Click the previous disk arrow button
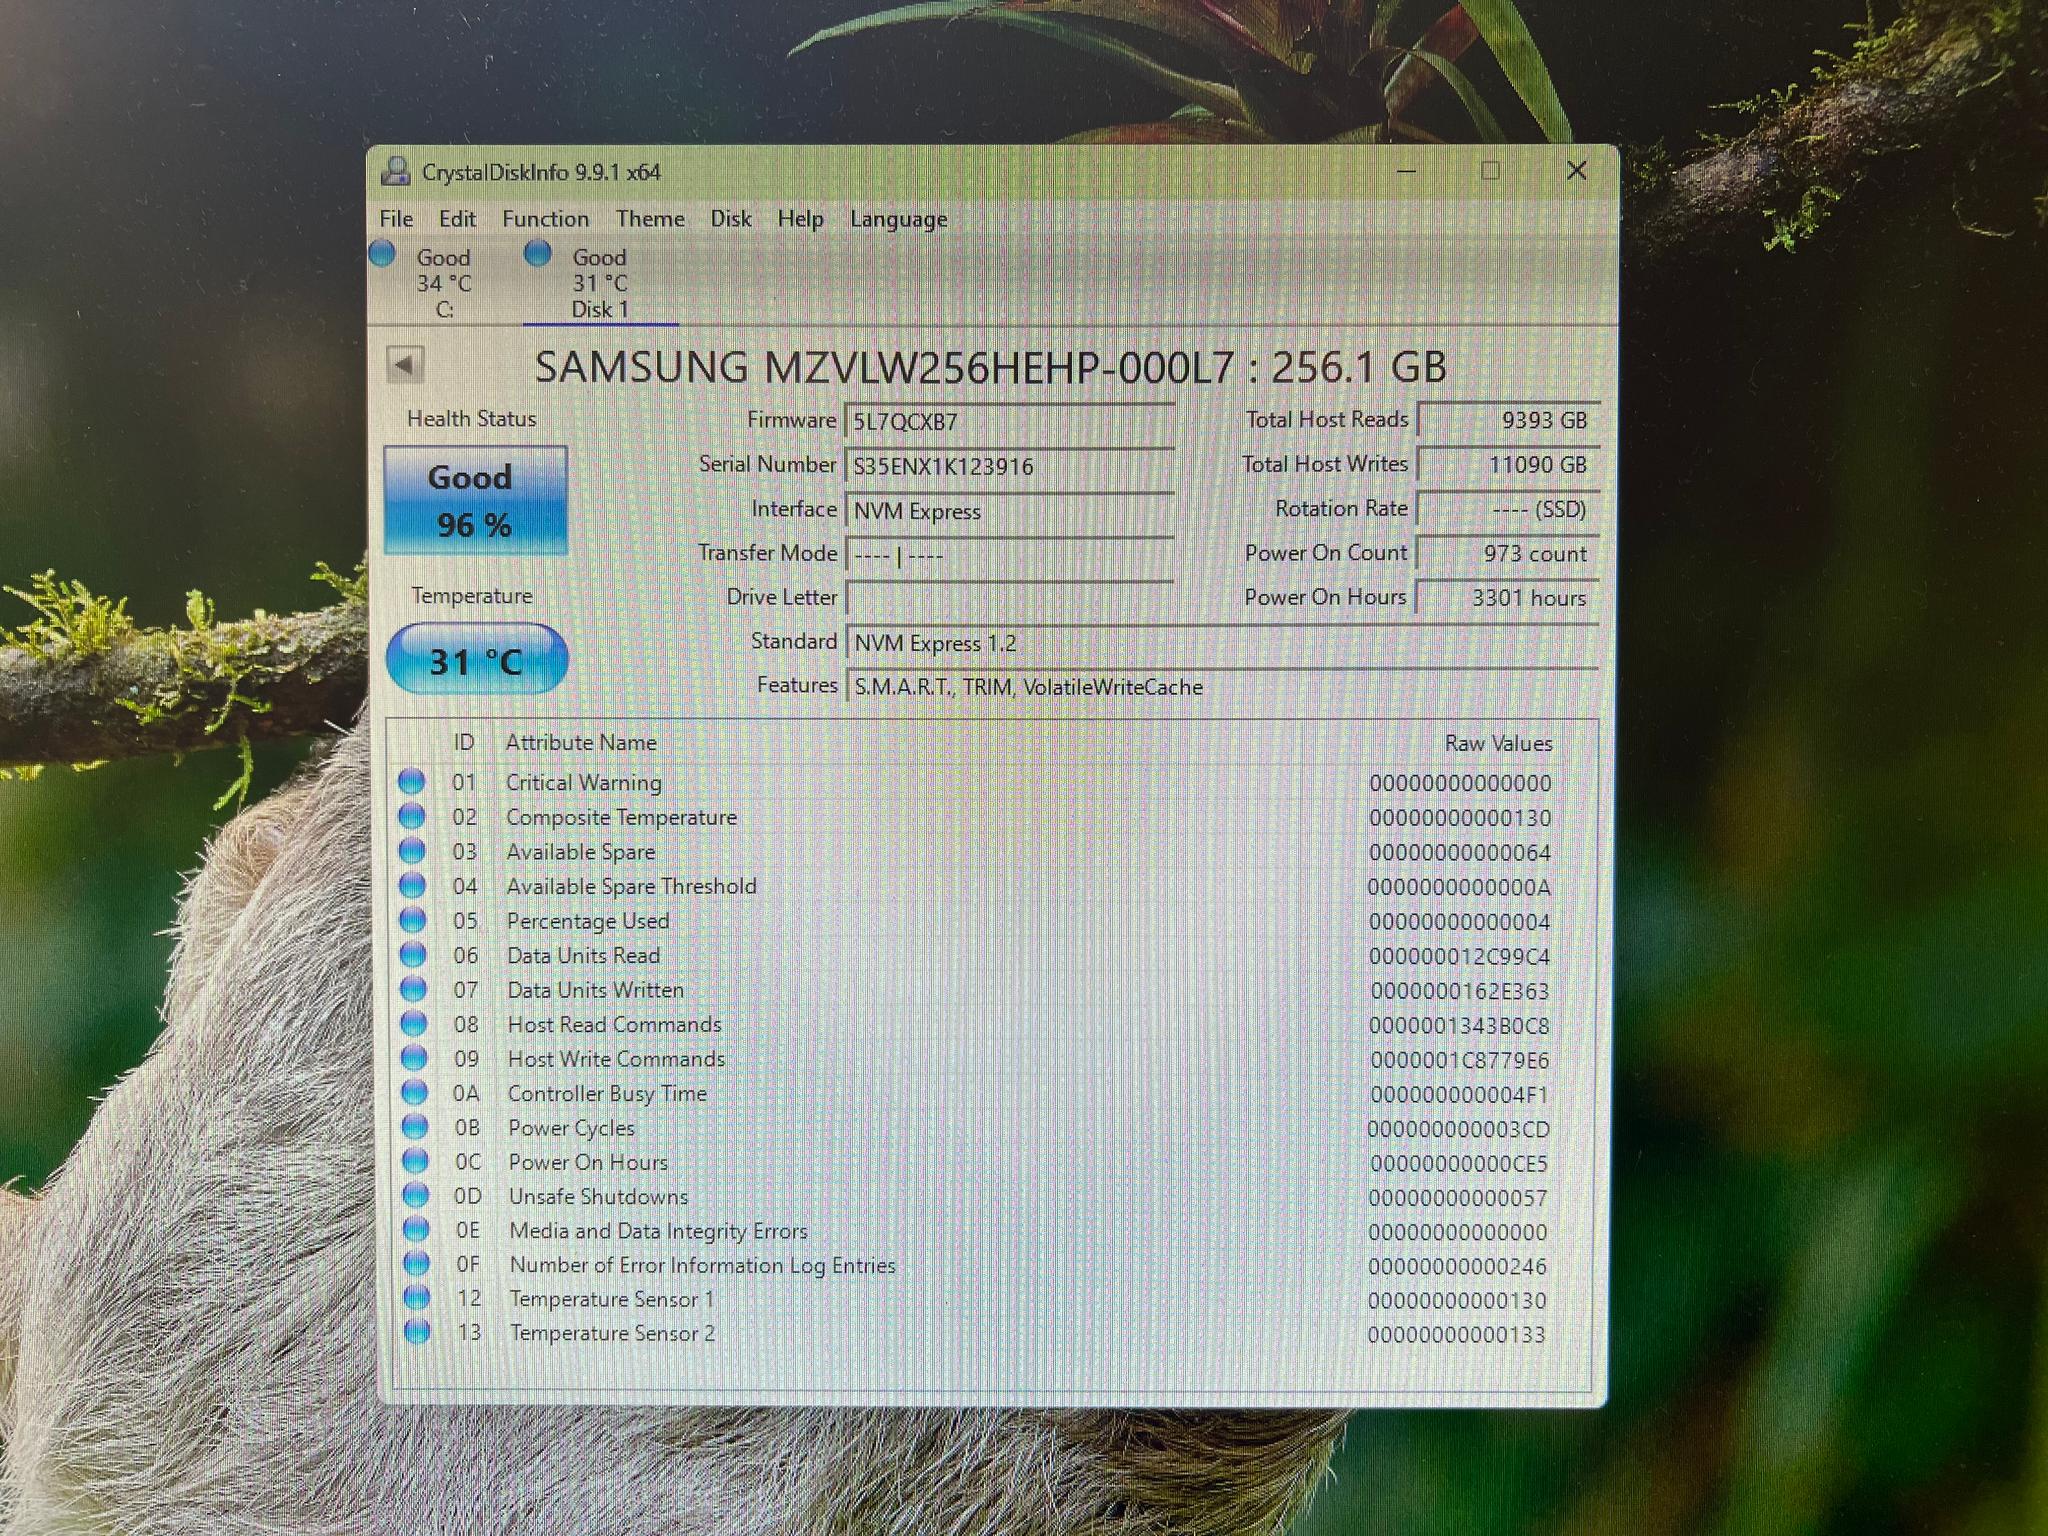 (405, 365)
